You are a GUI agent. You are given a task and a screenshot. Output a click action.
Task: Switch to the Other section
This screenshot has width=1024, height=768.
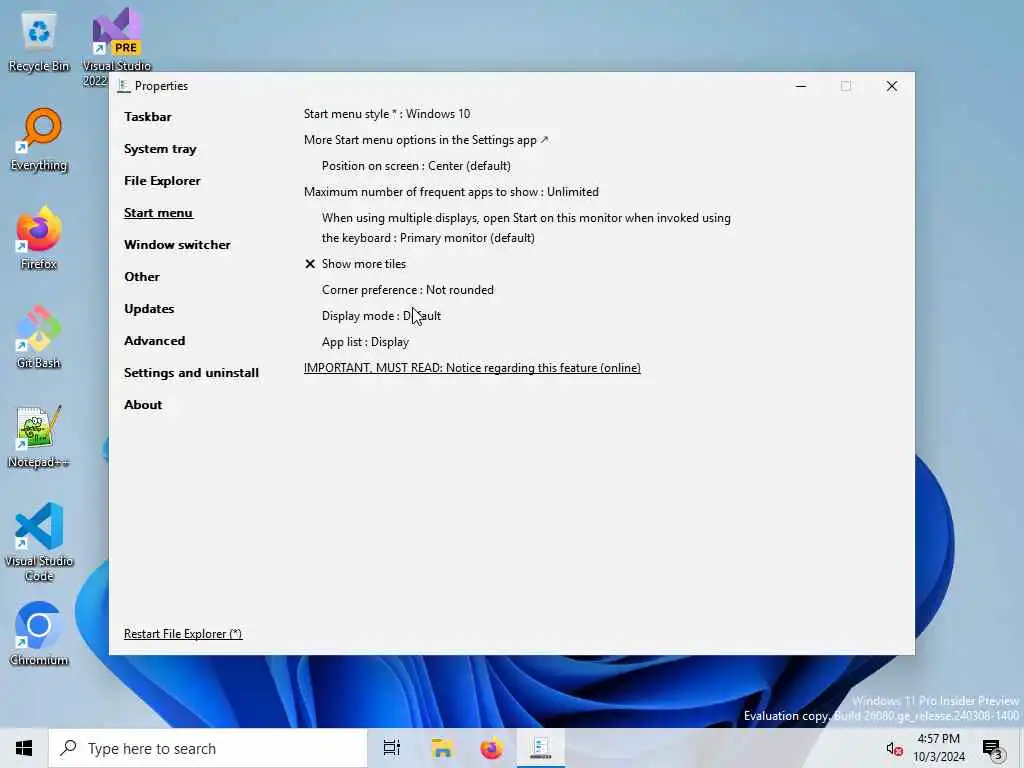142,277
